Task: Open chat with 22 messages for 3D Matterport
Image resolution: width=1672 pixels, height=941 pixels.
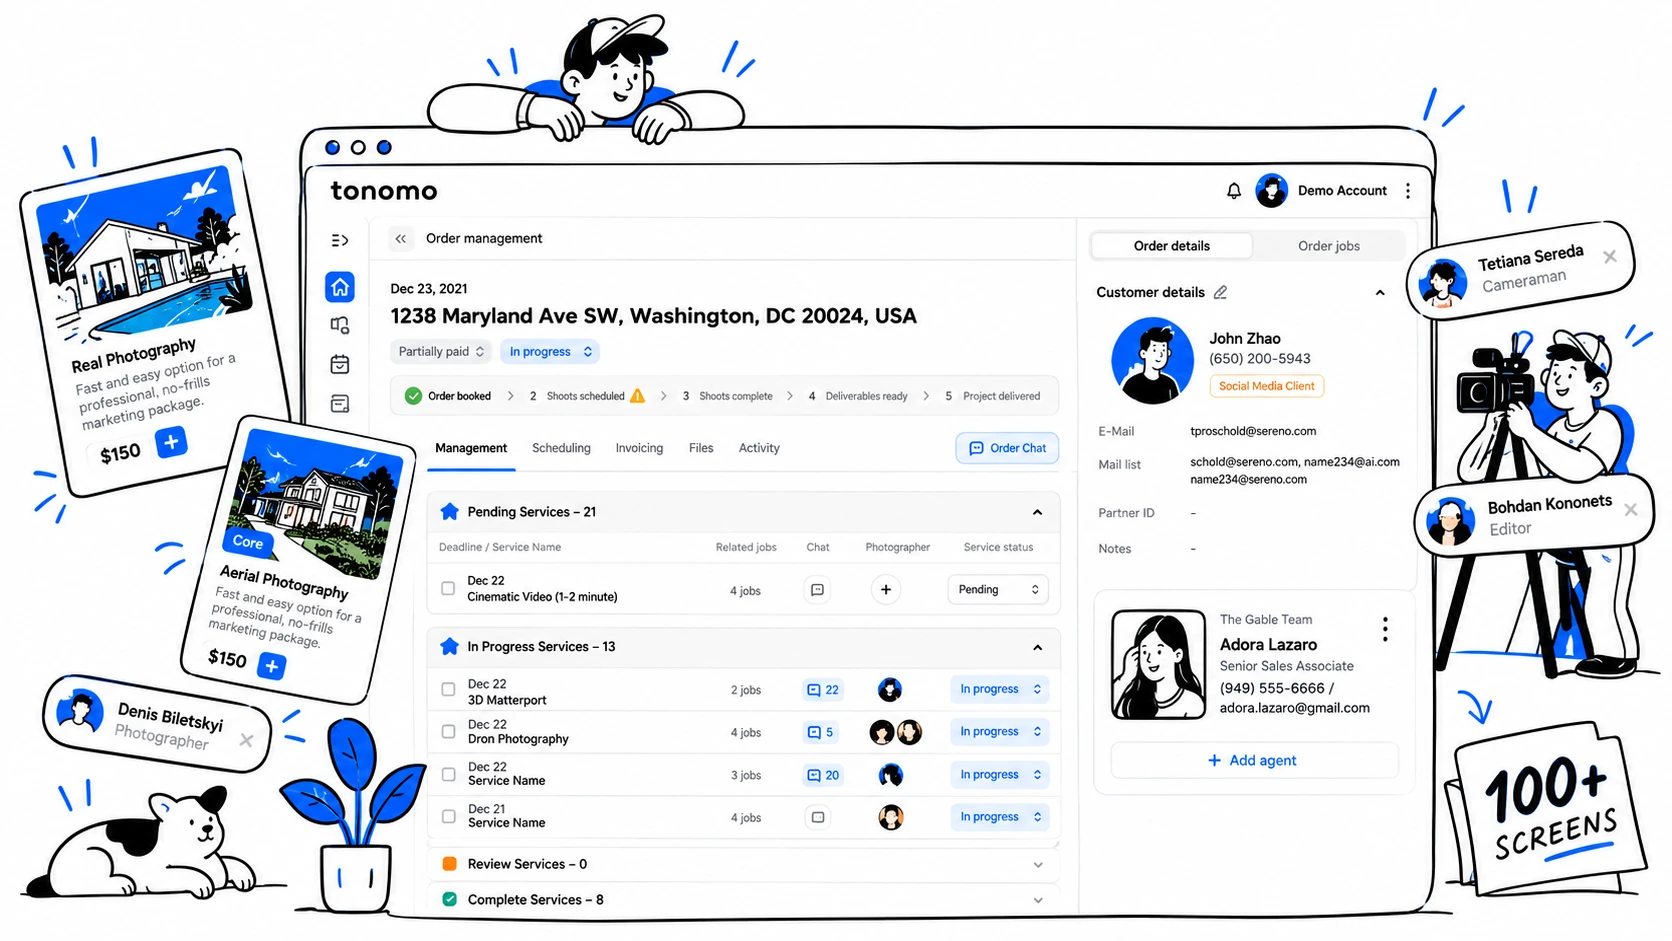Action: pos(823,690)
